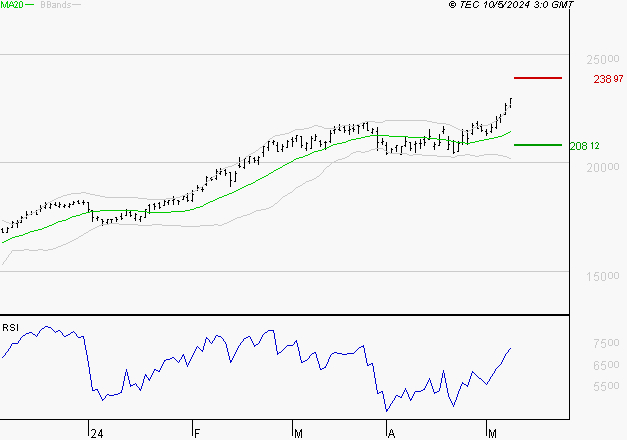Click the F (February) time axis marker
The width and height of the screenshot is (627, 440).
[x=196, y=434]
